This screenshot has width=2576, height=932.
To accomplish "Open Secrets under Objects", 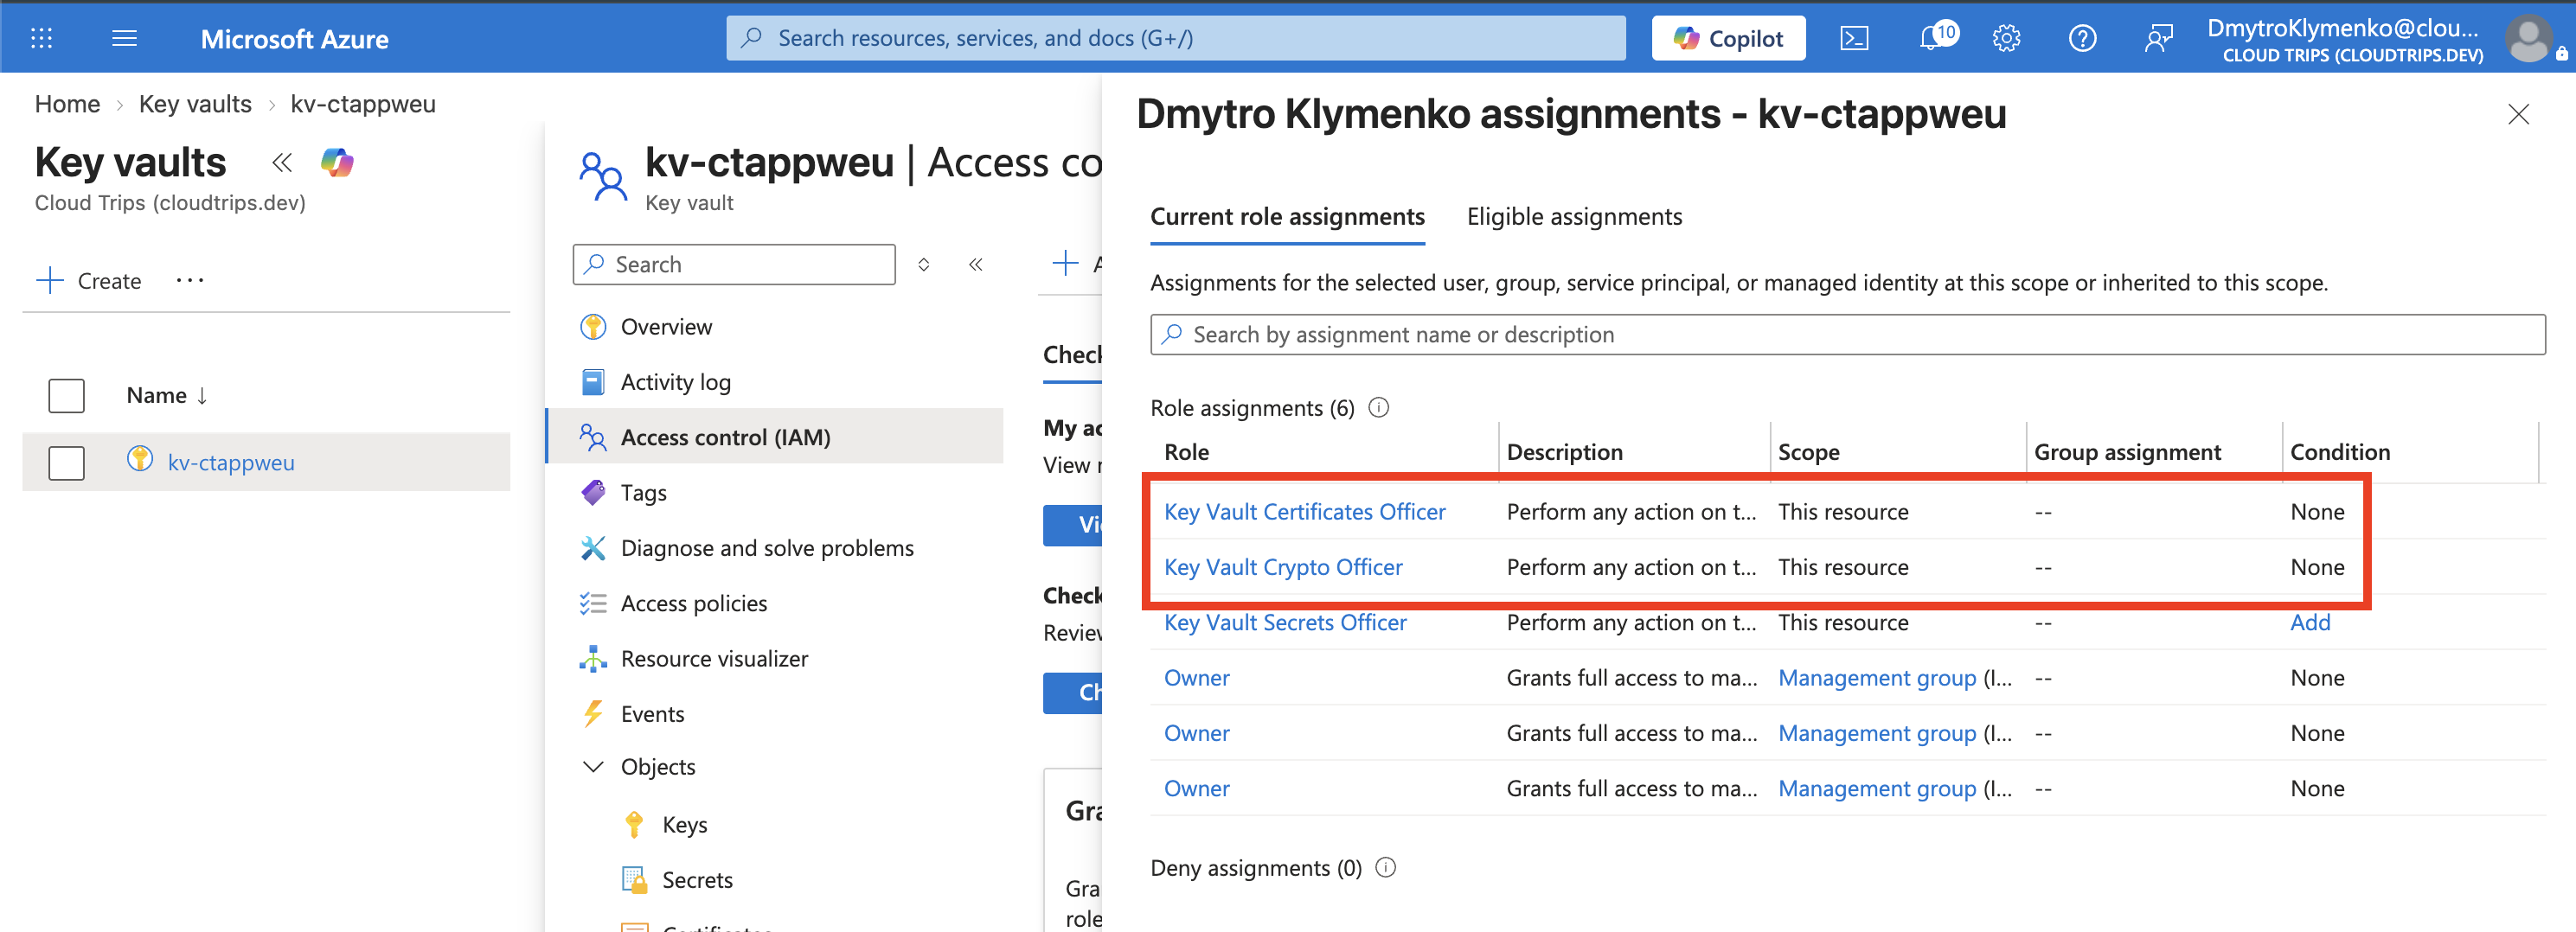I will tap(697, 880).
